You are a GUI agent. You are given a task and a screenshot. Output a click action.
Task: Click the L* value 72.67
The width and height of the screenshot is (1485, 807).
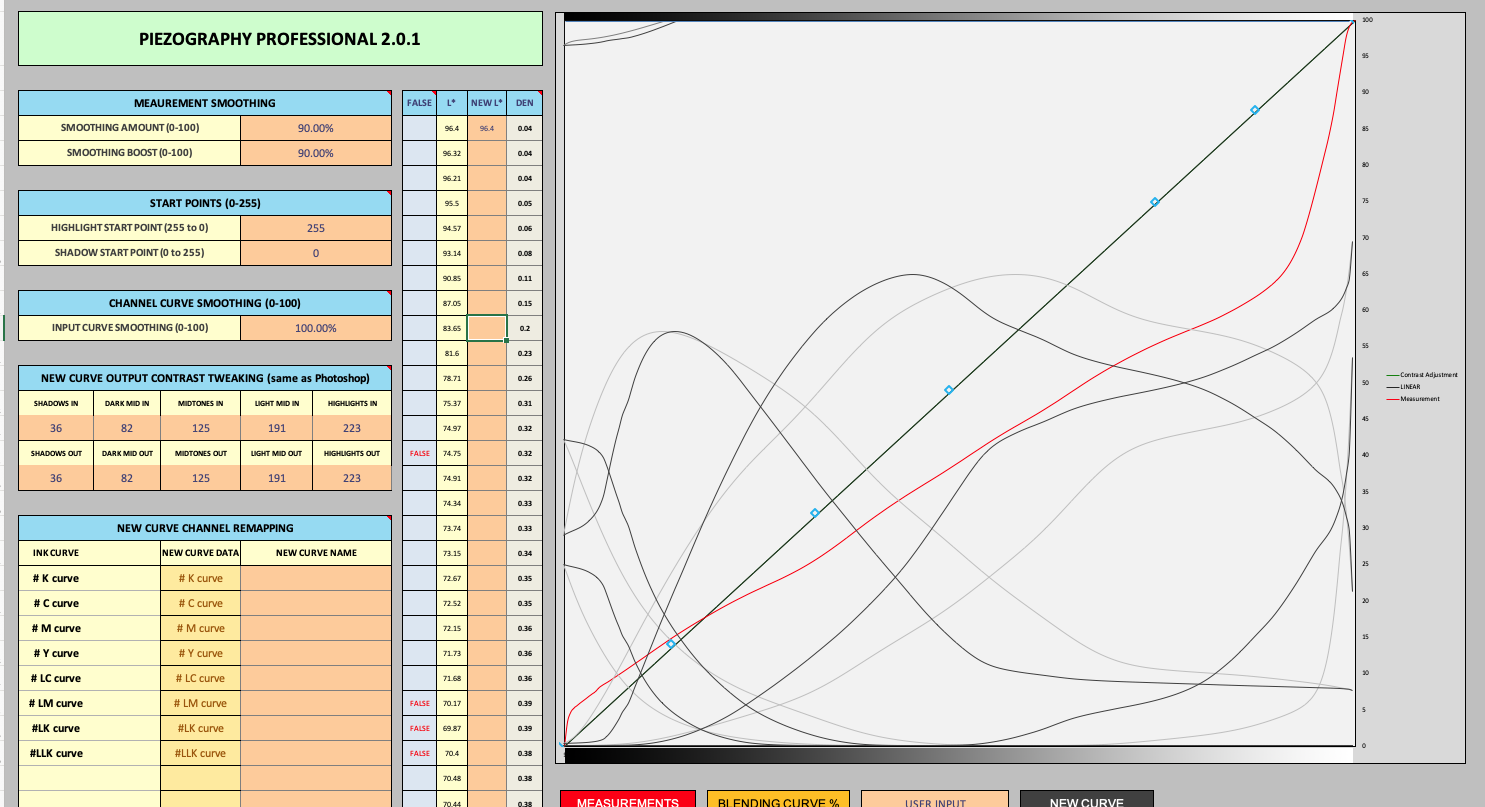[x=451, y=578]
